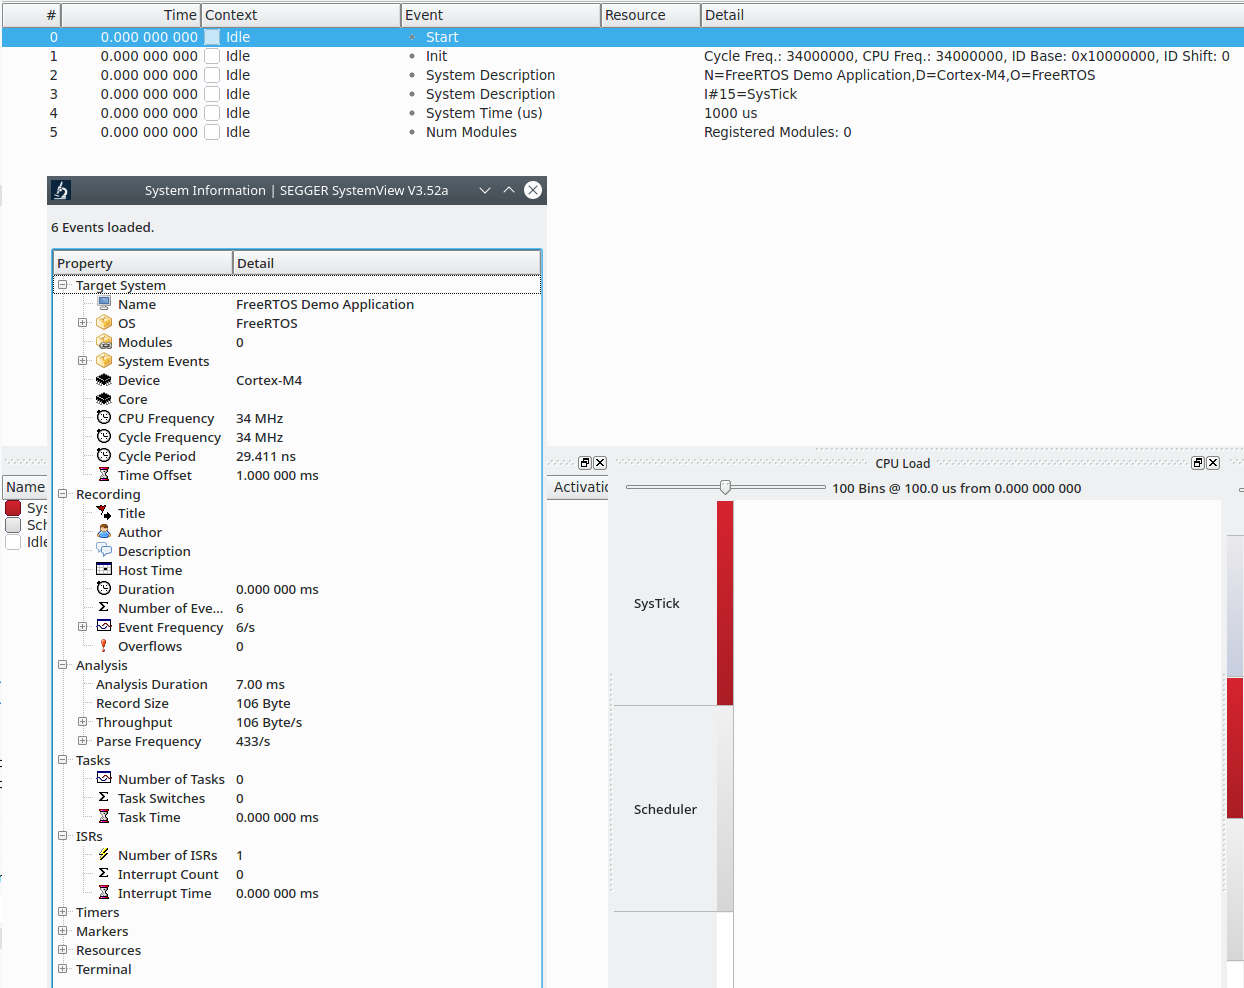This screenshot has width=1244, height=988.
Task: Click the Cycle Frequency clock icon
Action: (104, 437)
